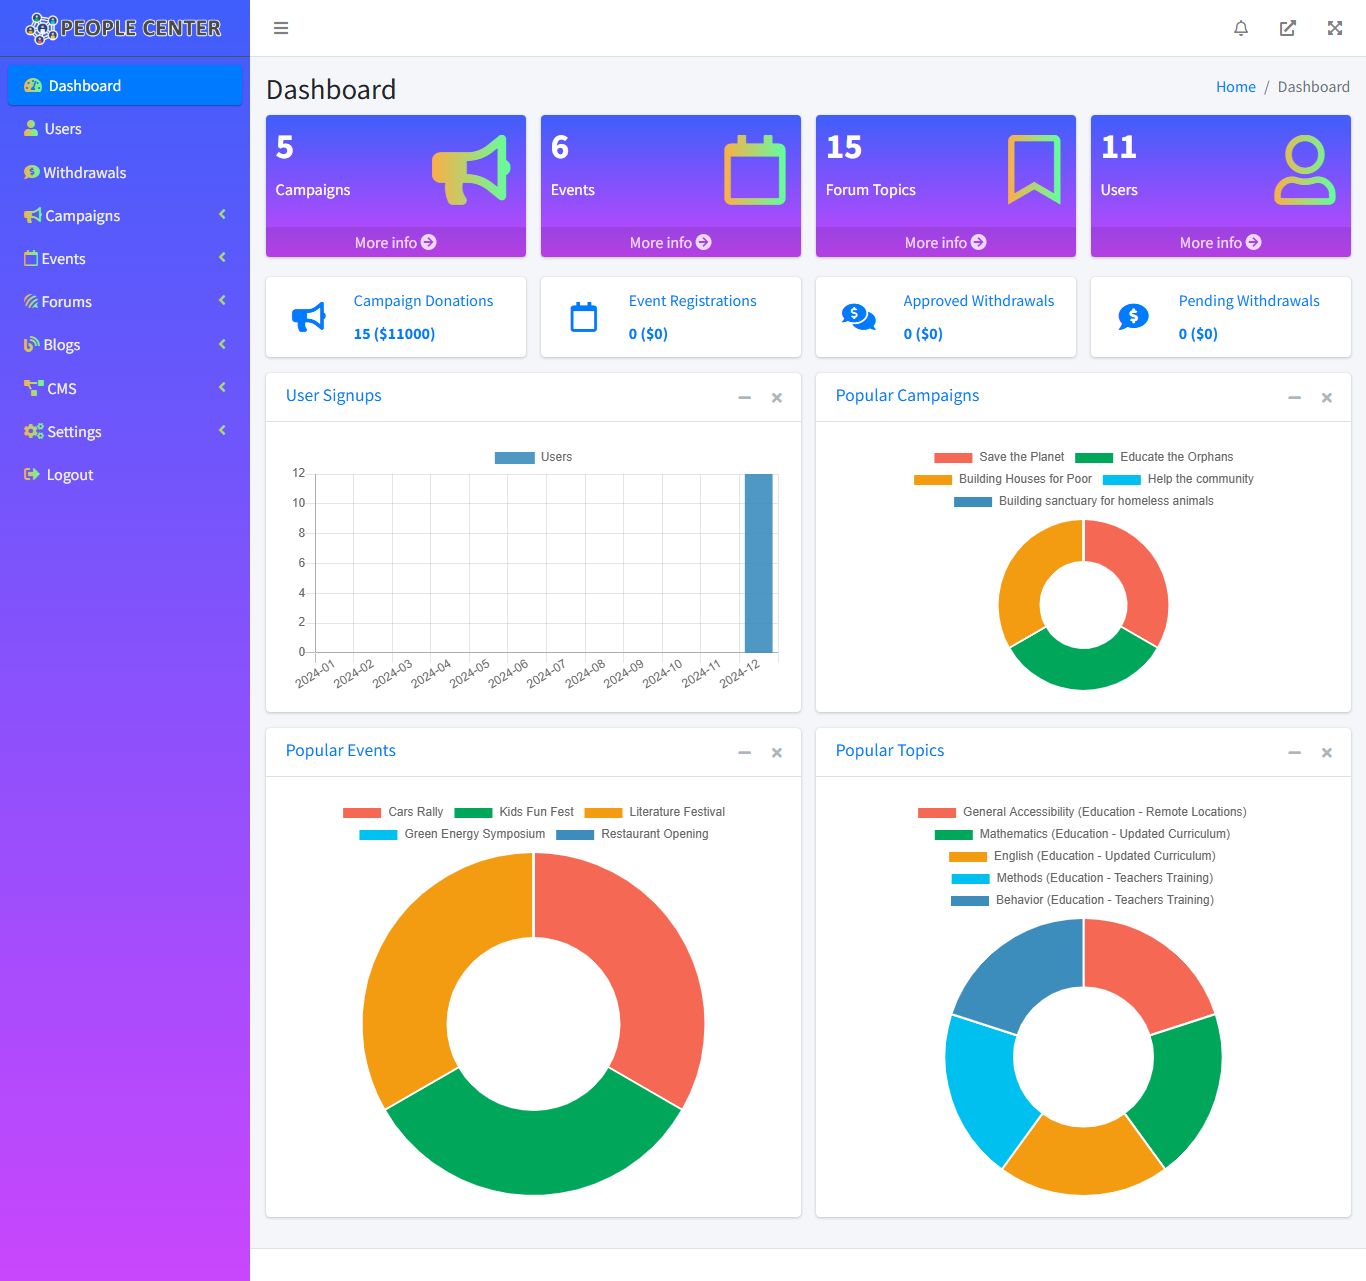Toggle Green Energy Symposium legend item
The width and height of the screenshot is (1366, 1281).
point(452,834)
